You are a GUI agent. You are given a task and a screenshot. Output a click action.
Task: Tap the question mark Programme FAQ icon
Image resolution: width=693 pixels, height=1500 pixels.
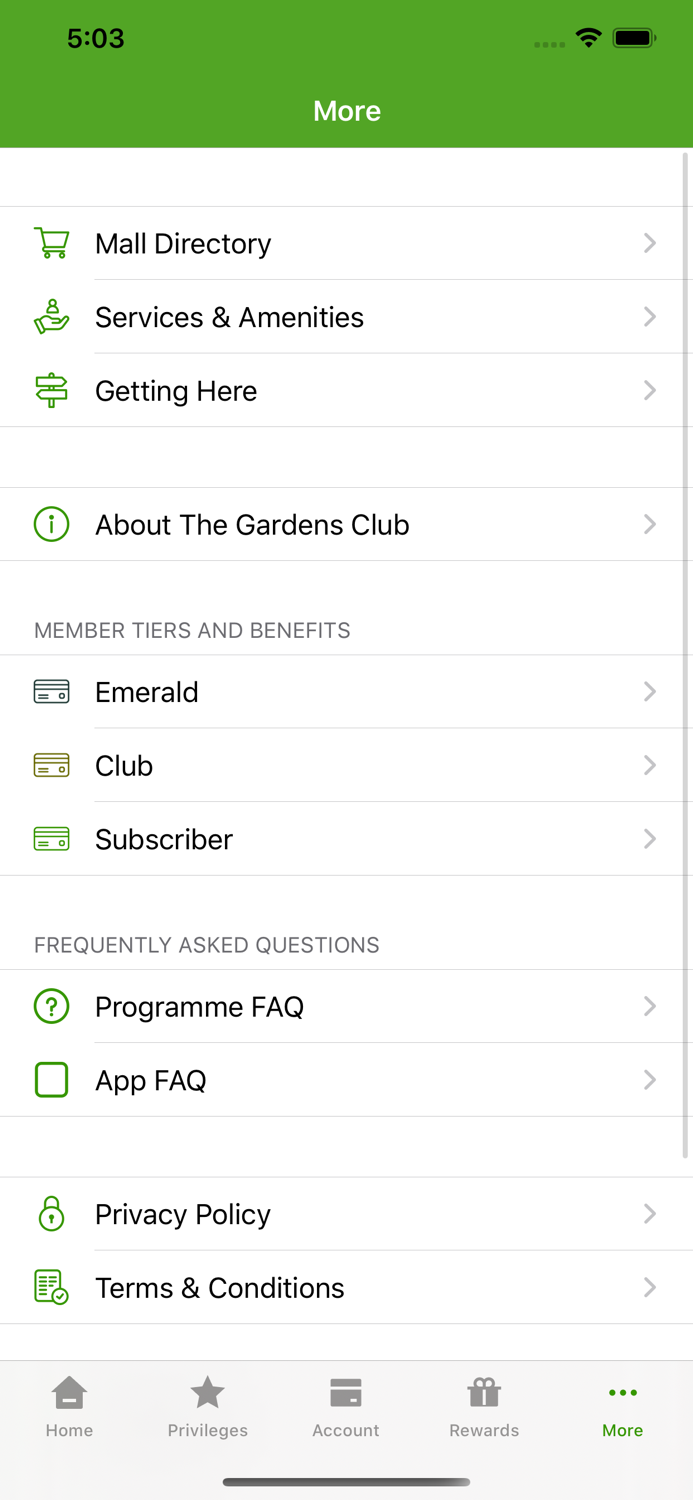[x=51, y=1006]
